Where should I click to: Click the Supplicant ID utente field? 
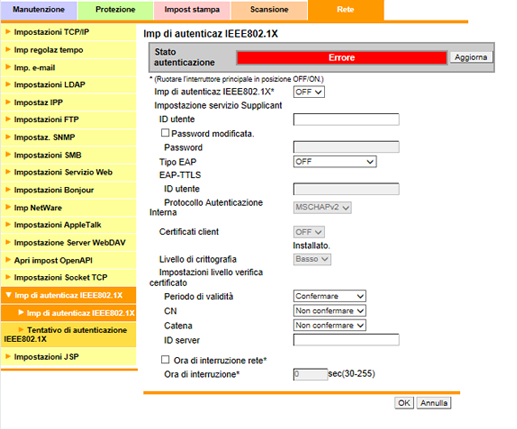346,119
